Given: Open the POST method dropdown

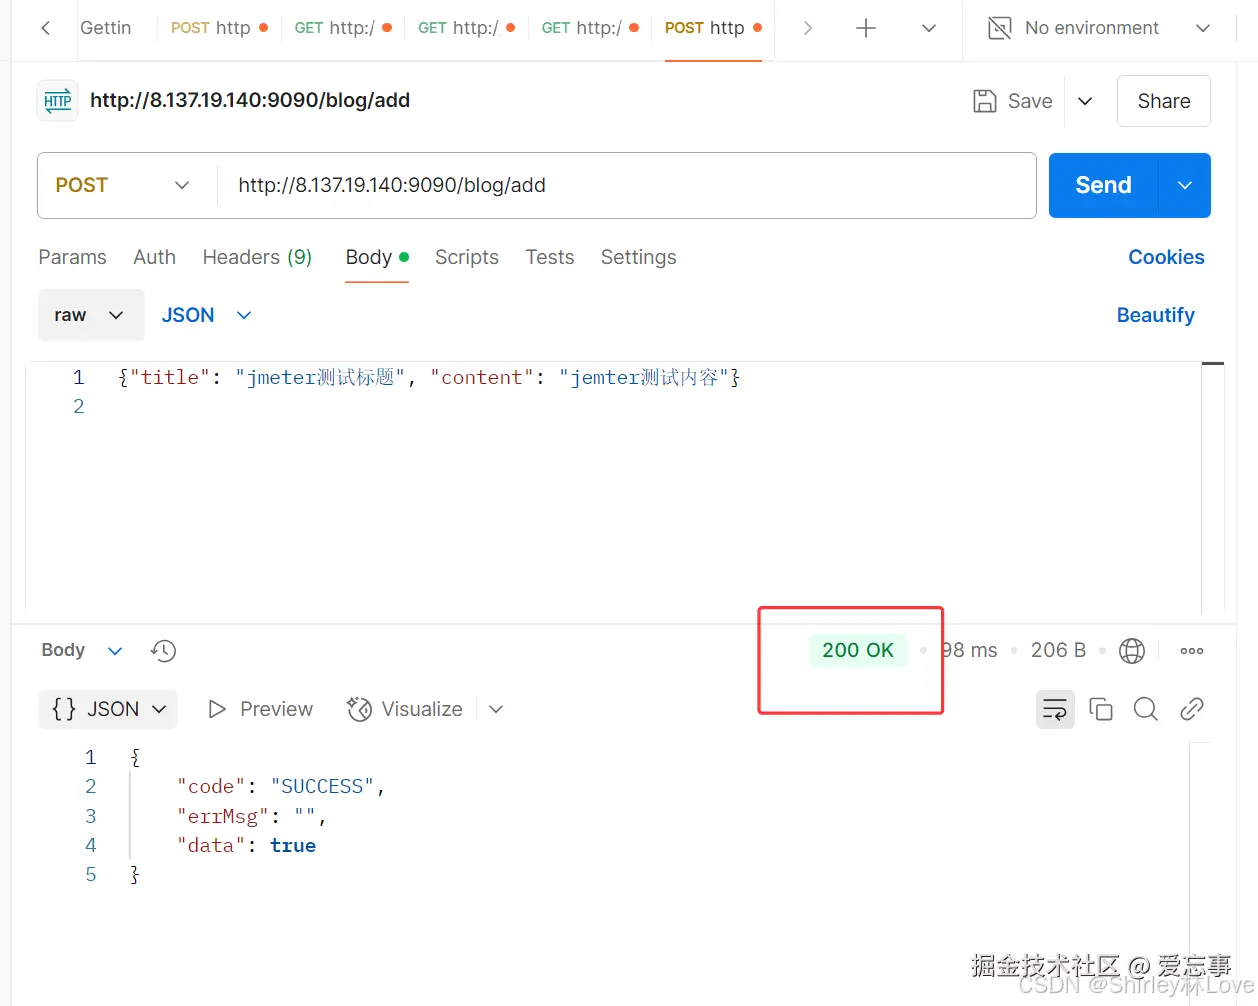Looking at the screenshot, I should point(123,185).
